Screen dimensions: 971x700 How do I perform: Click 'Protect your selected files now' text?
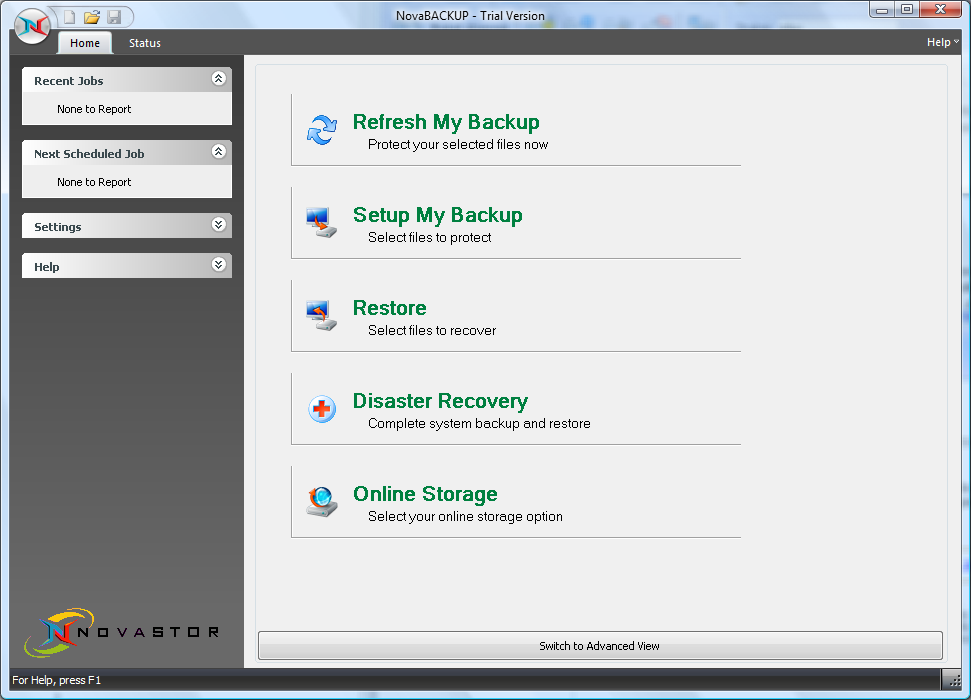coord(458,144)
